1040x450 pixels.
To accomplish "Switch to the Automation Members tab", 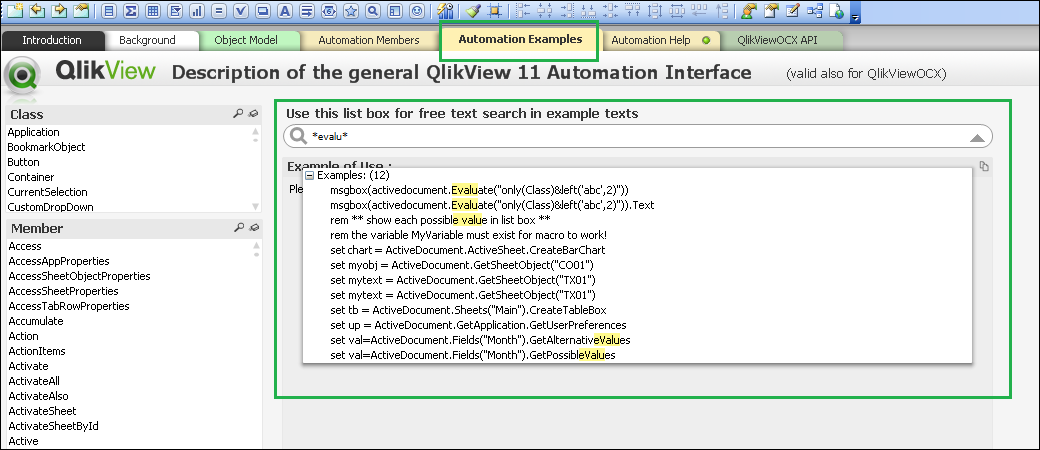I will 369,40.
